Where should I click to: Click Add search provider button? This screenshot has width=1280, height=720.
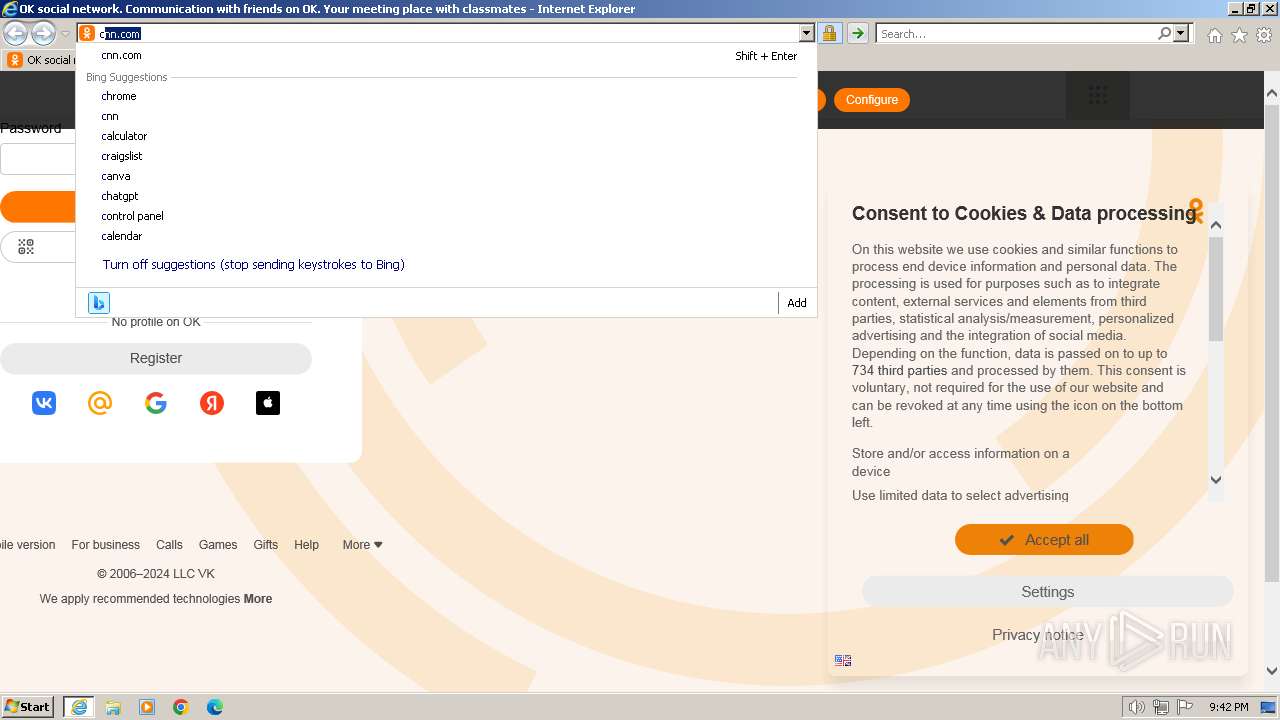pyautogui.click(x=797, y=303)
